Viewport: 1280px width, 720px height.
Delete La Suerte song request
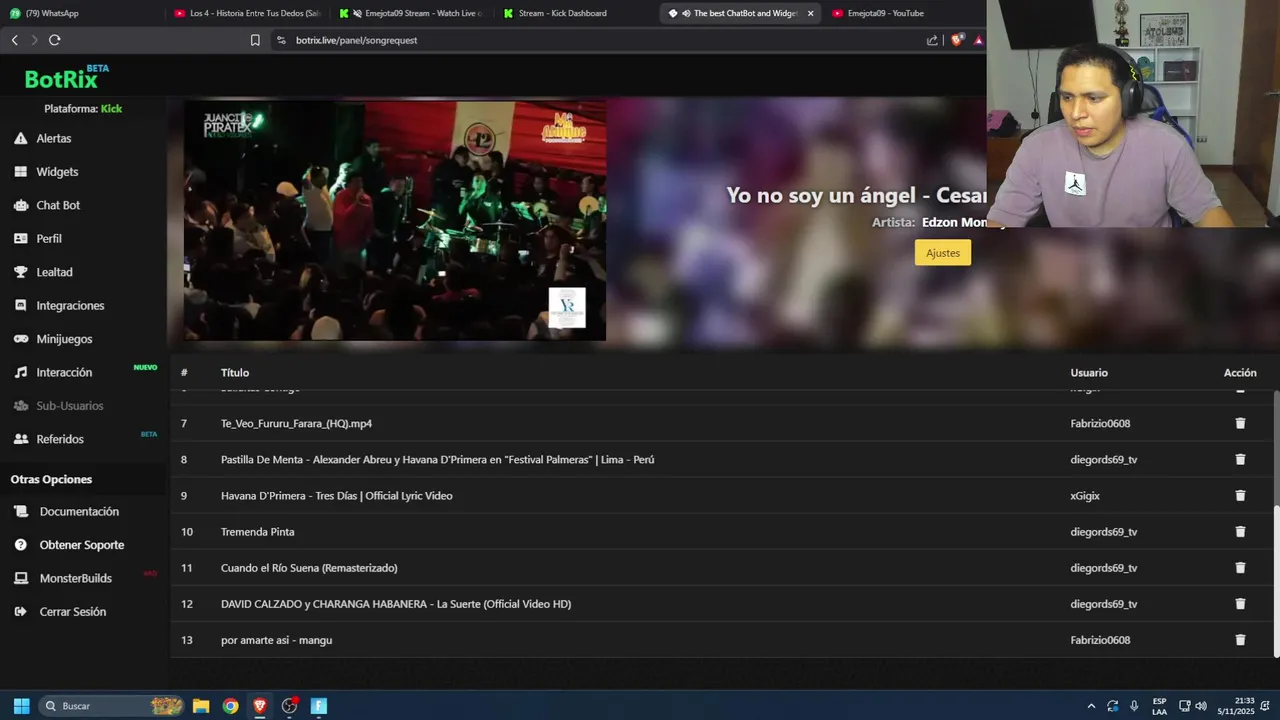[x=1240, y=603]
